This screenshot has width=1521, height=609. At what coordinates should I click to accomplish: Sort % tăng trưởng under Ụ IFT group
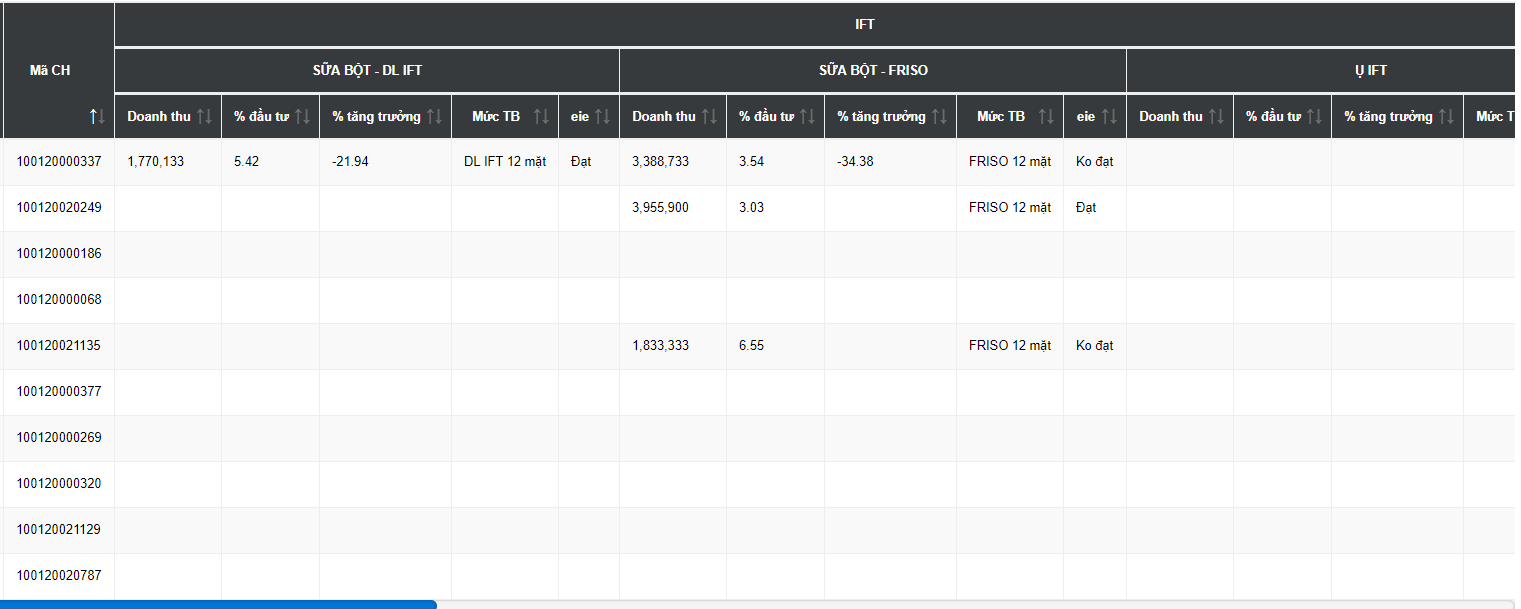pyautogui.click(x=1446, y=117)
